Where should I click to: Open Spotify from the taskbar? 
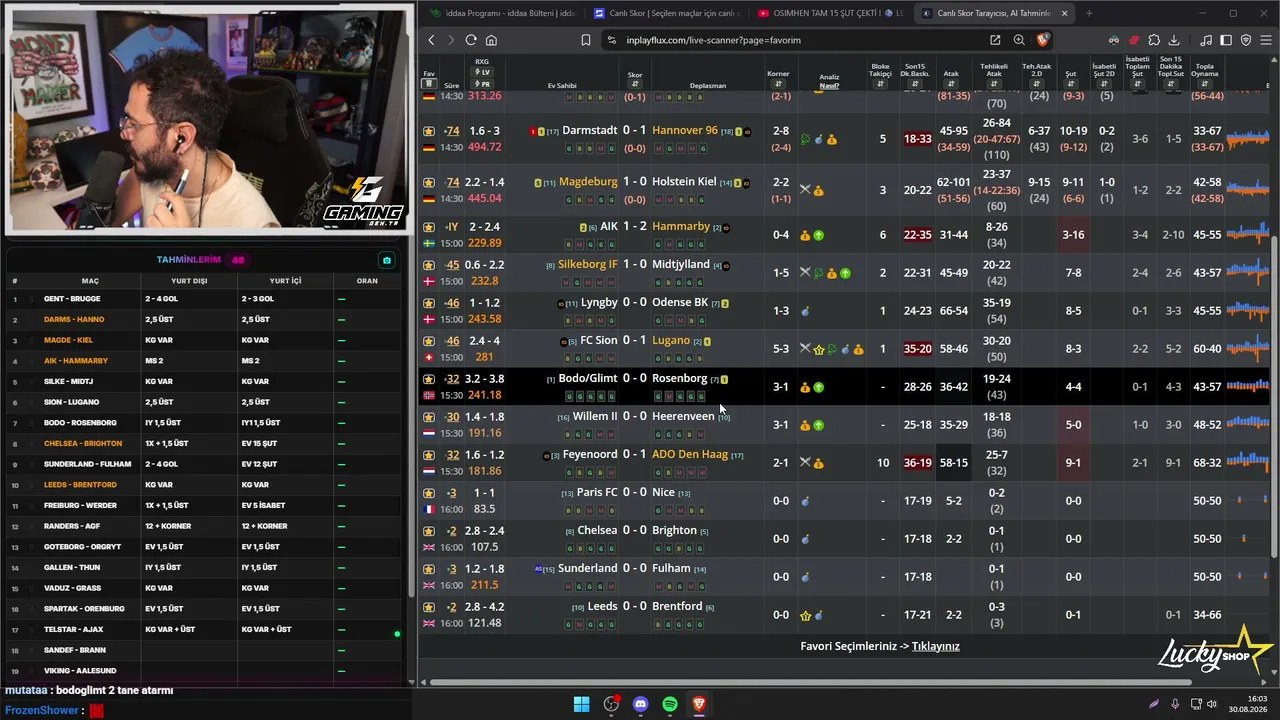point(670,704)
